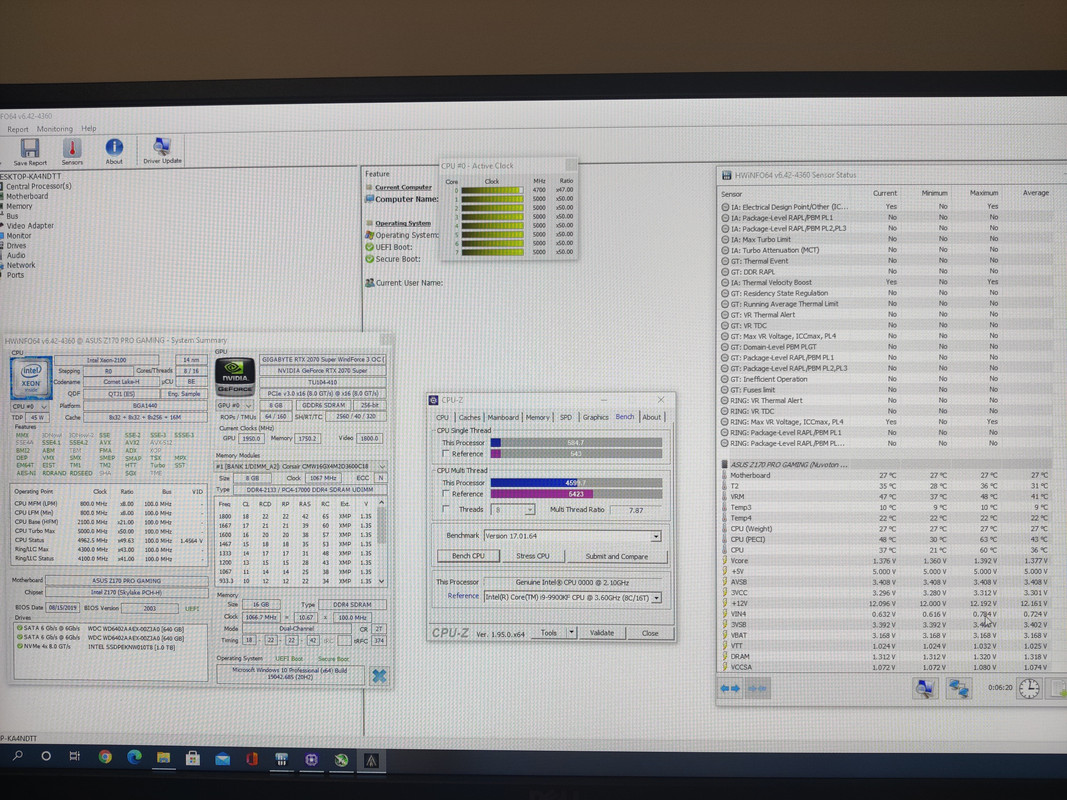Click the NVMe drive green status icon

point(19,646)
